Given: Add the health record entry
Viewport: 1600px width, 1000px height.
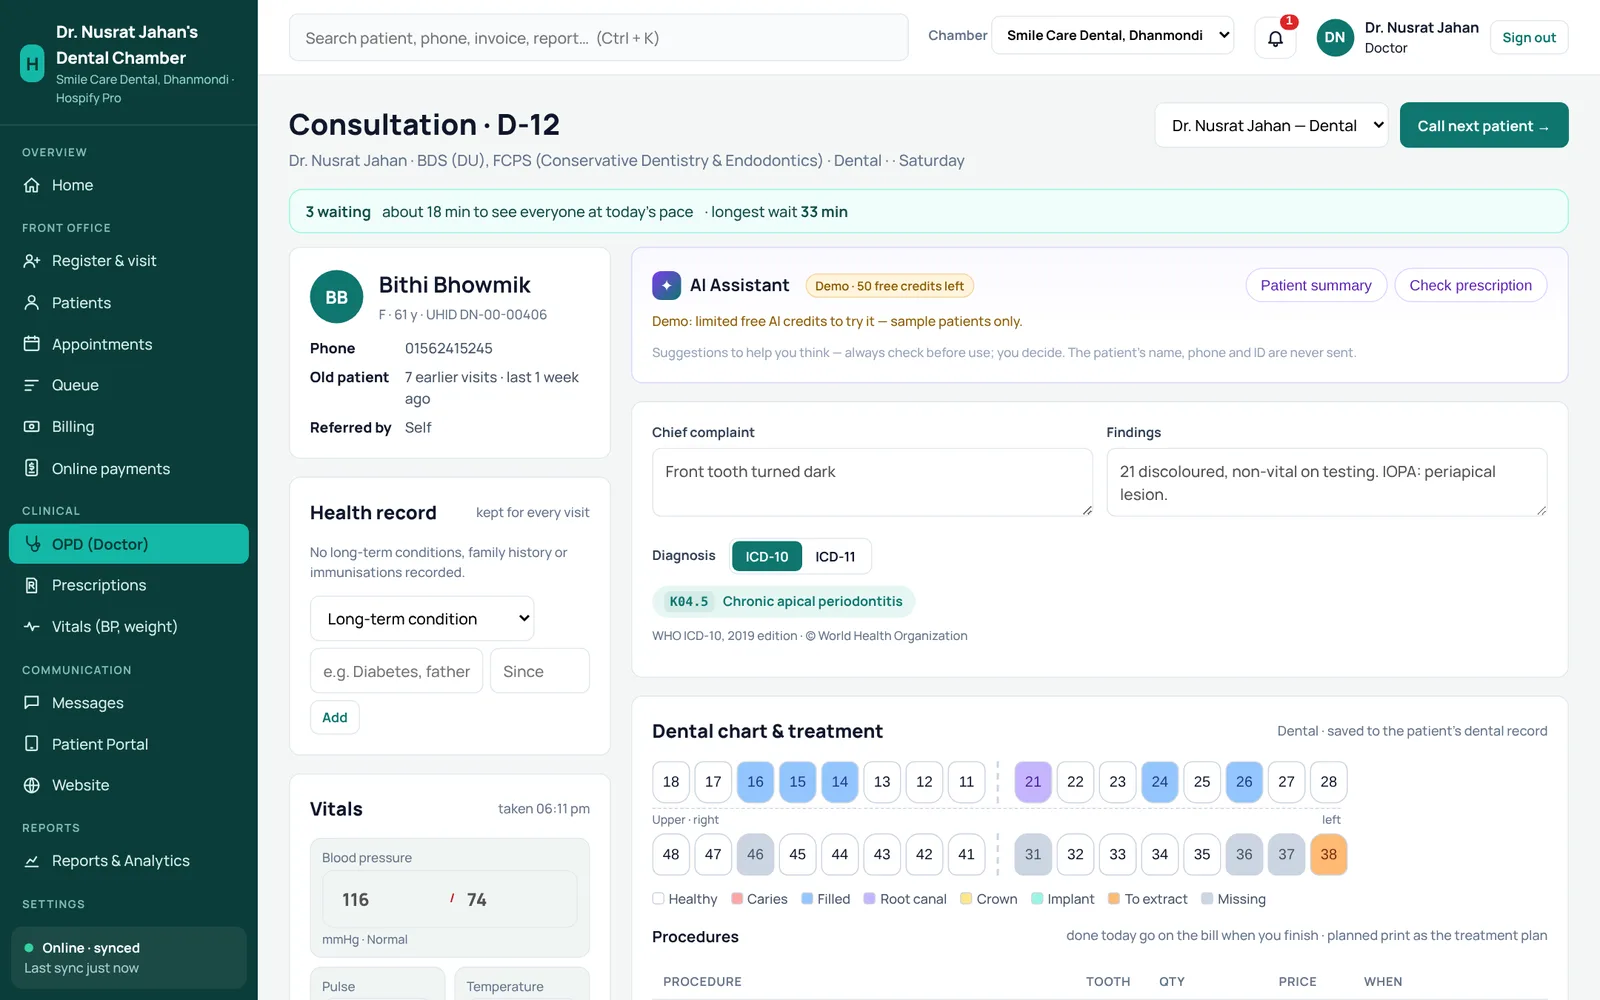Looking at the screenshot, I should click(x=335, y=717).
